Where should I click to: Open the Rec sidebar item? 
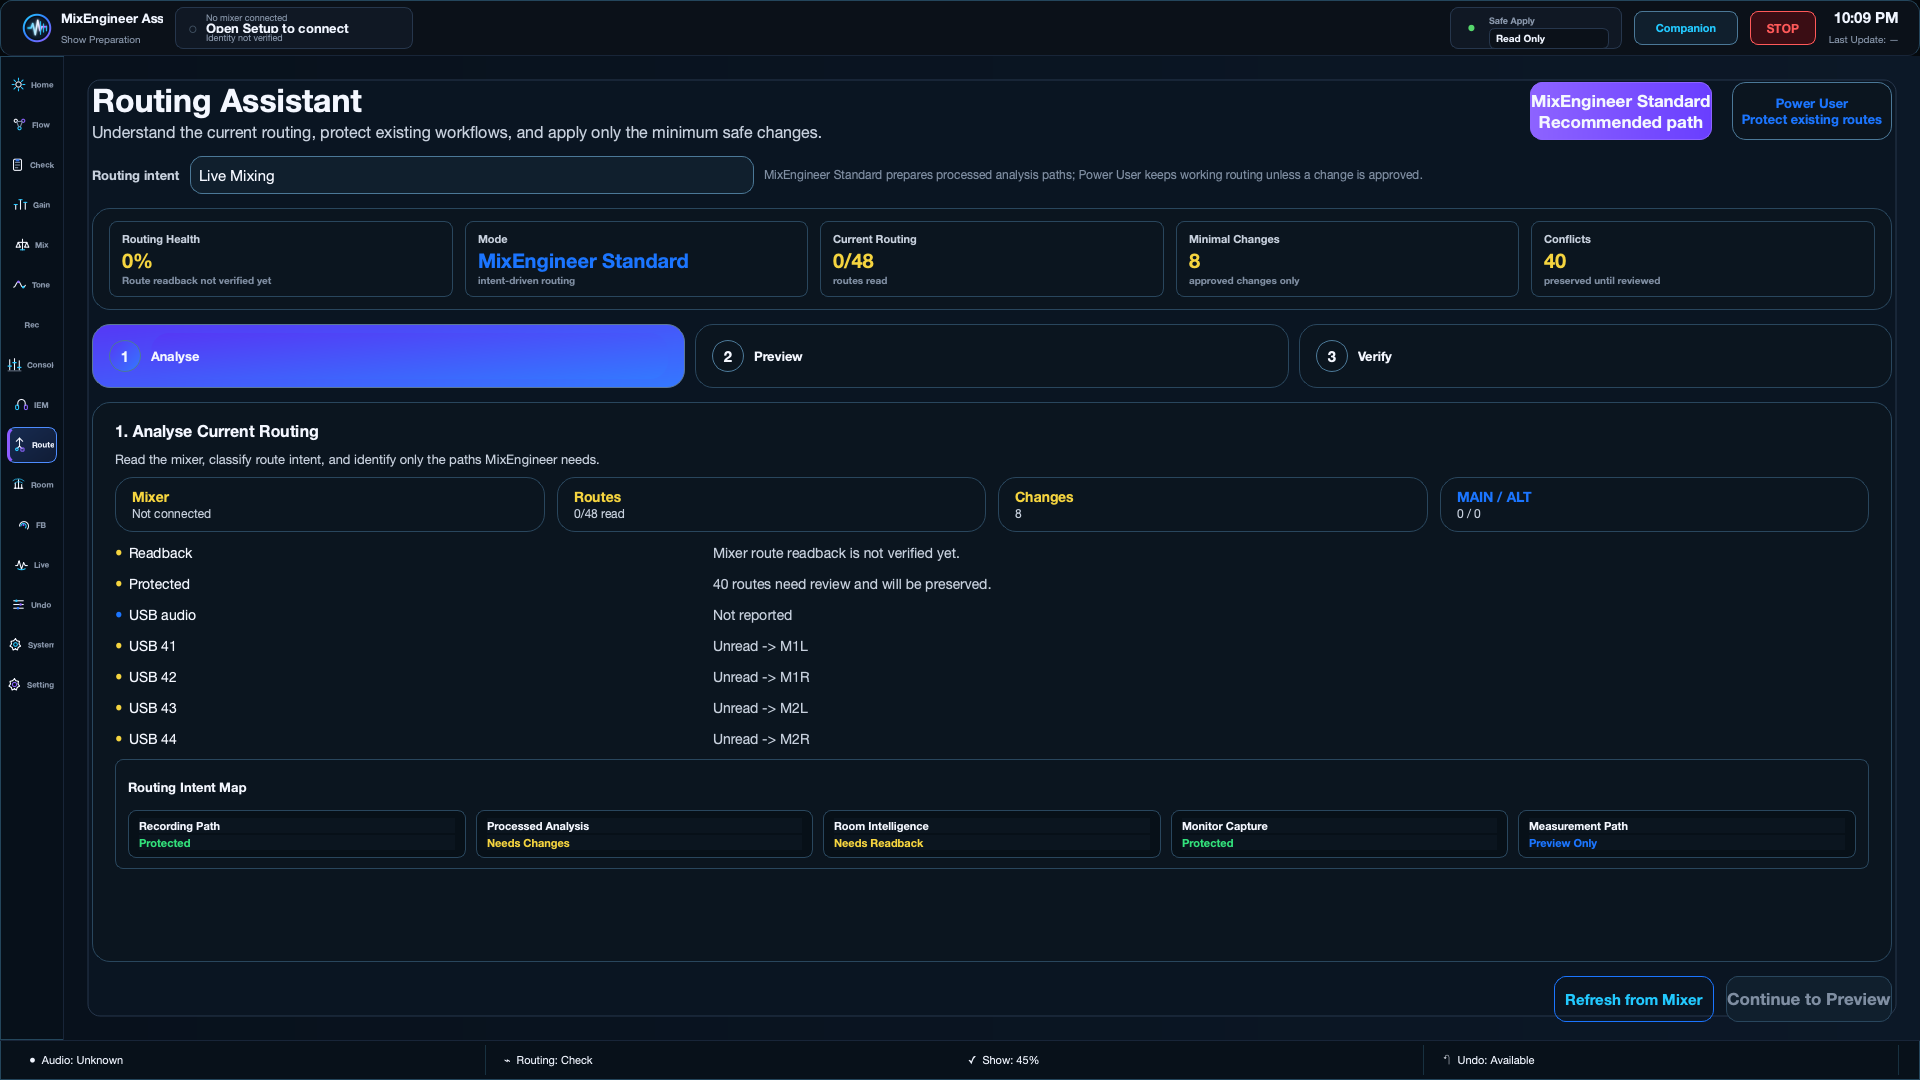(32, 325)
